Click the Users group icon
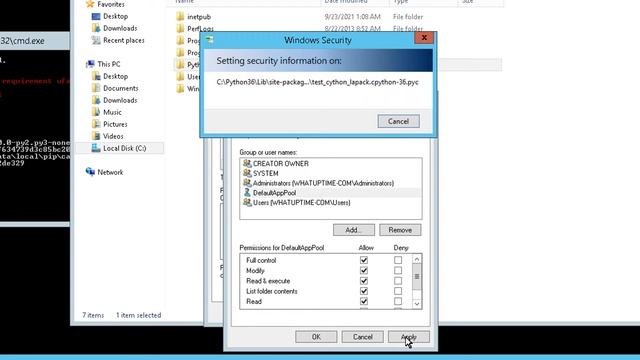The width and height of the screenshot is (640, 360). click(247, 202)
